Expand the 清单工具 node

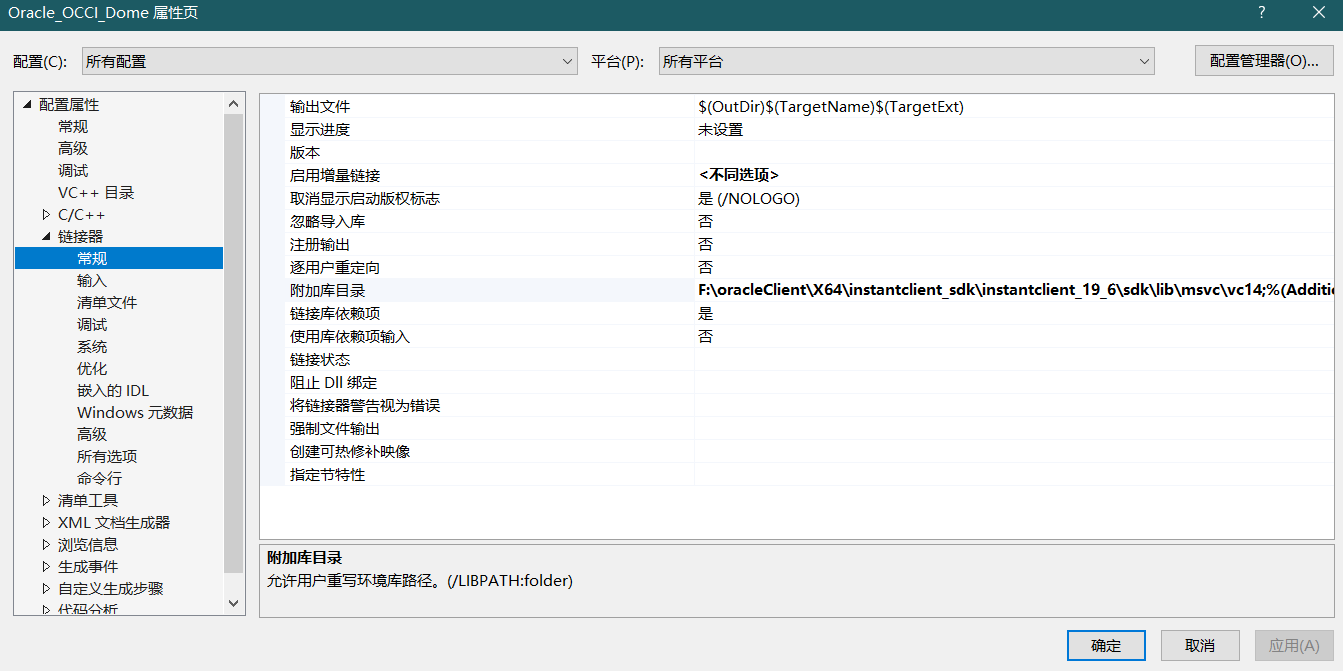click(x=45, y=500)
